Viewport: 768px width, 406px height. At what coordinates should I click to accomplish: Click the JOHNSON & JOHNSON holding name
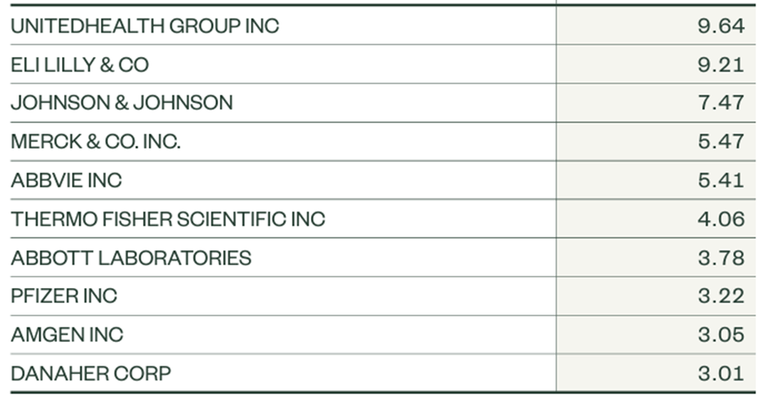122,103
